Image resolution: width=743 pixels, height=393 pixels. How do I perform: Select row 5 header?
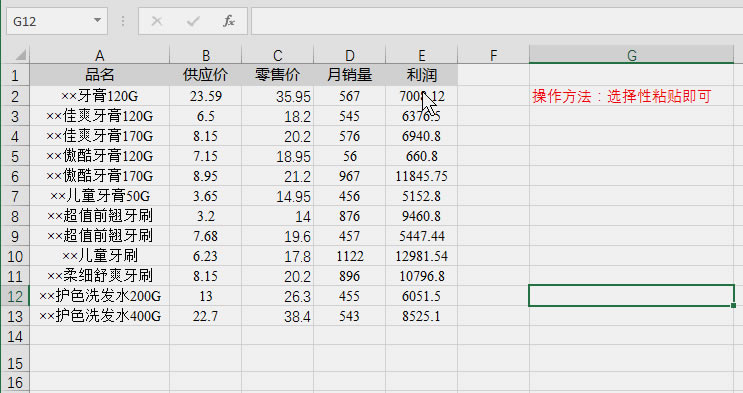(x=15, y=156)
